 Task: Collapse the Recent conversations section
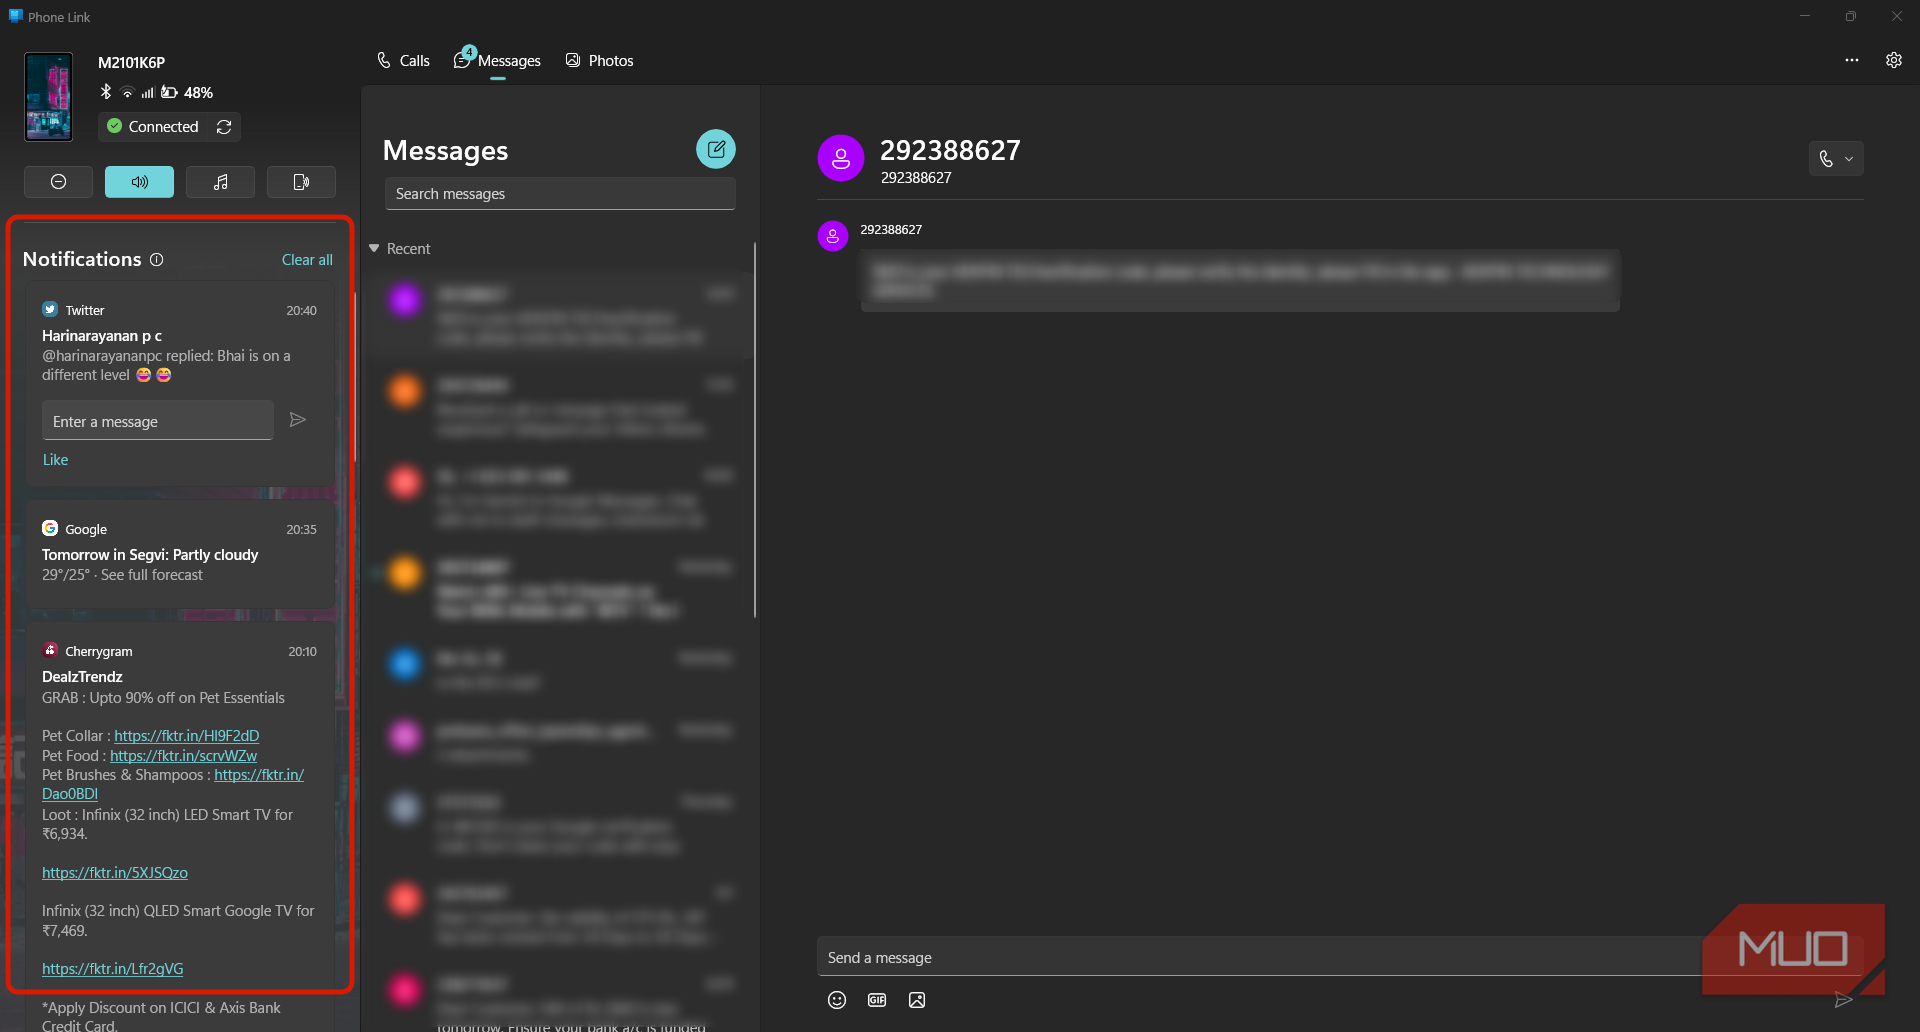(x=374, y=249)
